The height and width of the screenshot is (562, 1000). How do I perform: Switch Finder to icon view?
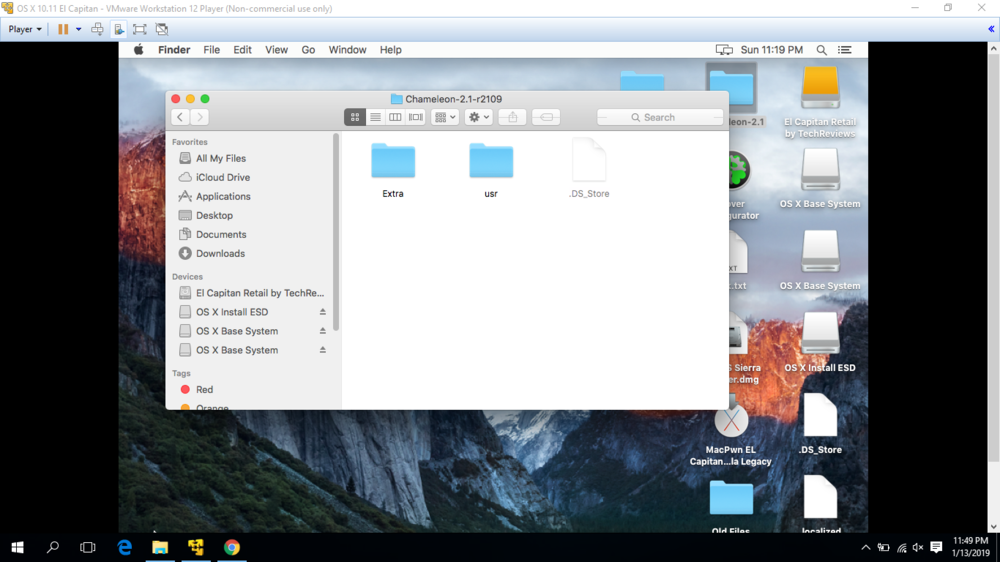(x=355, y=117)
